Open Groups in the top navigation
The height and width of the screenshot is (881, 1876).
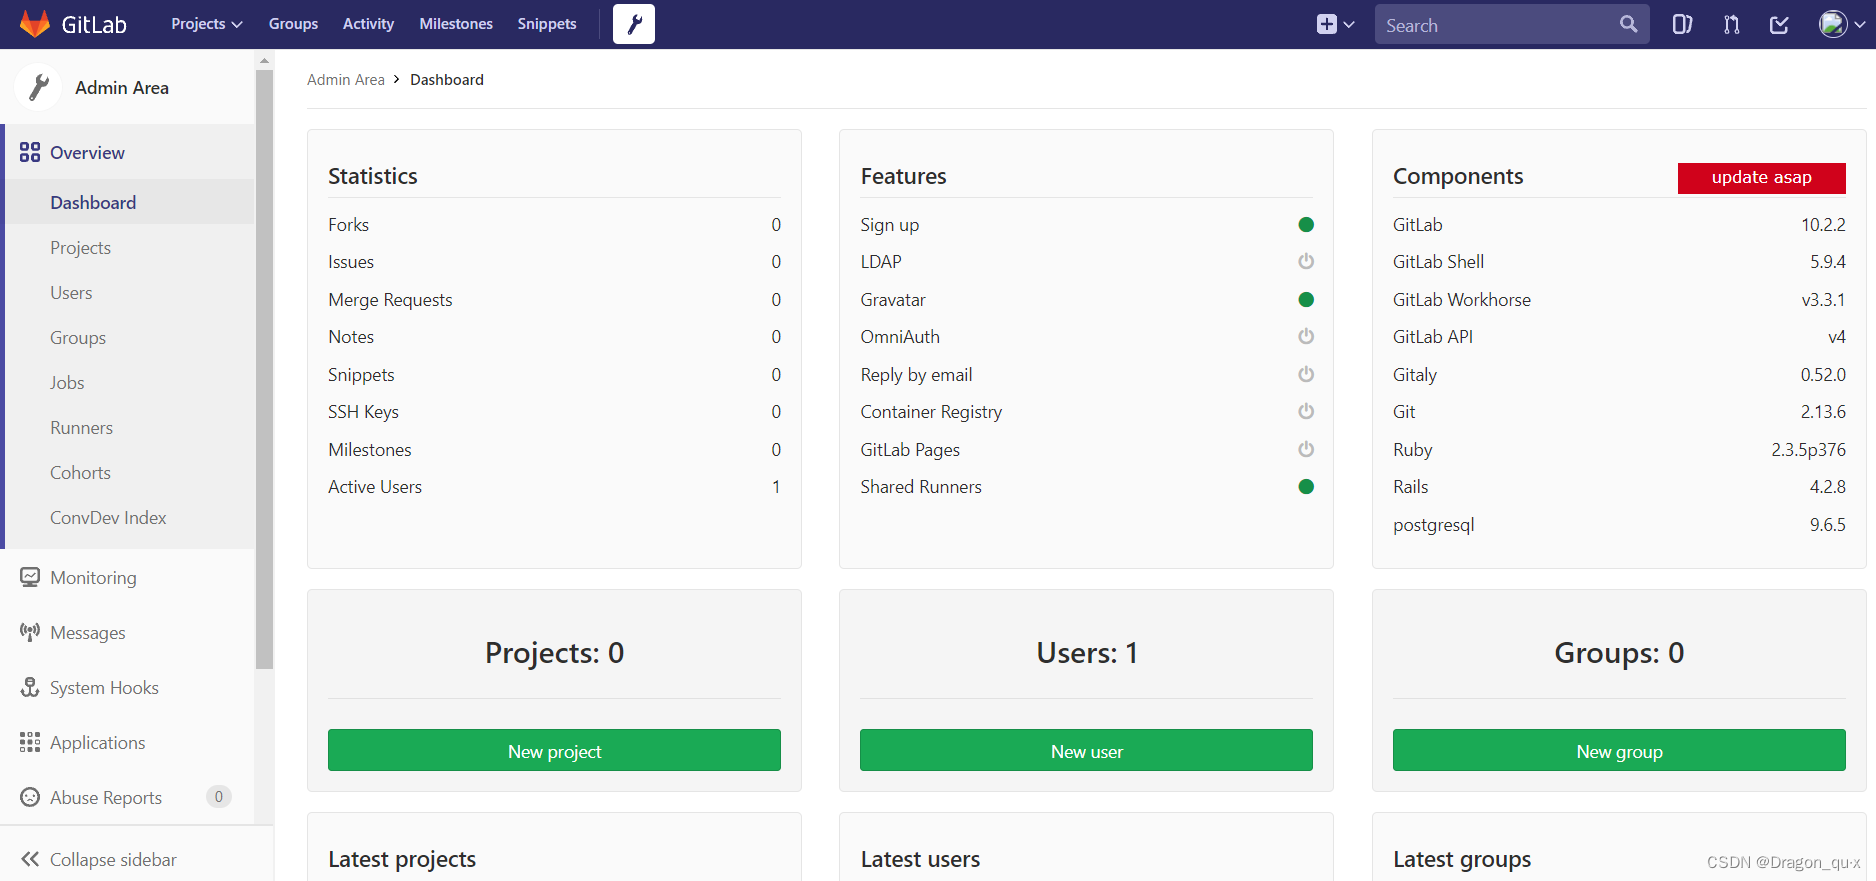pyautogui.click(x=293, y=24)
